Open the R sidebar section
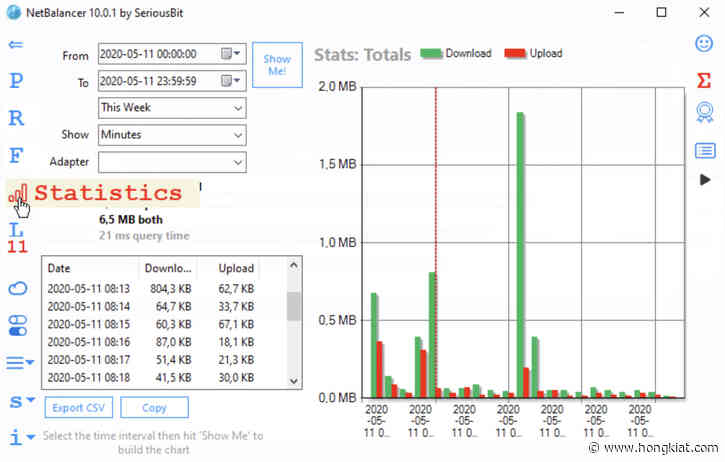Image resolution: width=725 pixels, height=462 pixels. (x=16, y=118)
